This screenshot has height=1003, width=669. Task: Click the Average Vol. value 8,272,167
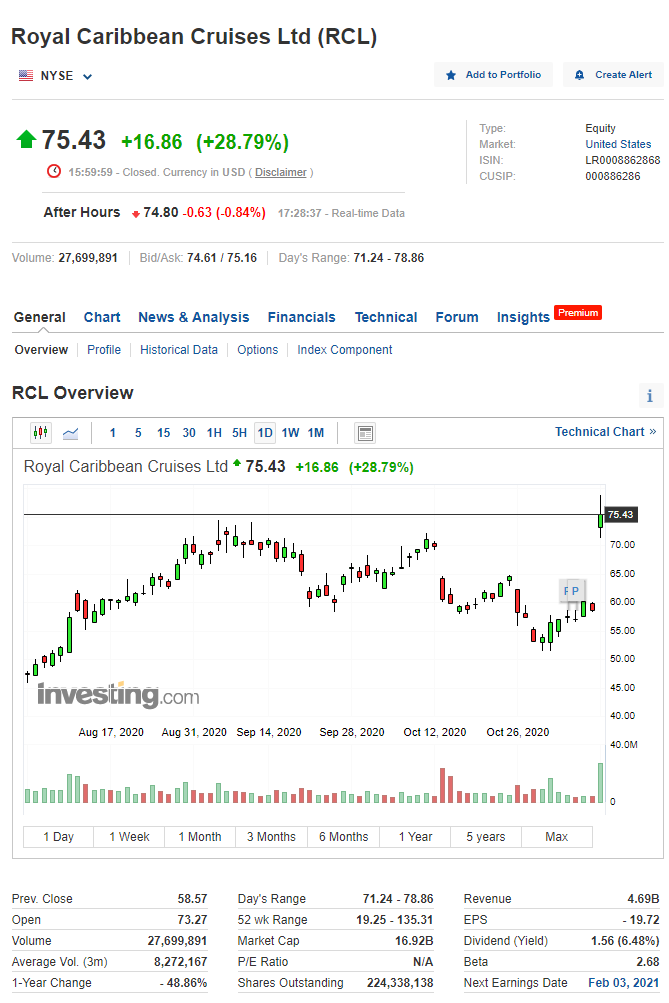[x=180, y=962]
